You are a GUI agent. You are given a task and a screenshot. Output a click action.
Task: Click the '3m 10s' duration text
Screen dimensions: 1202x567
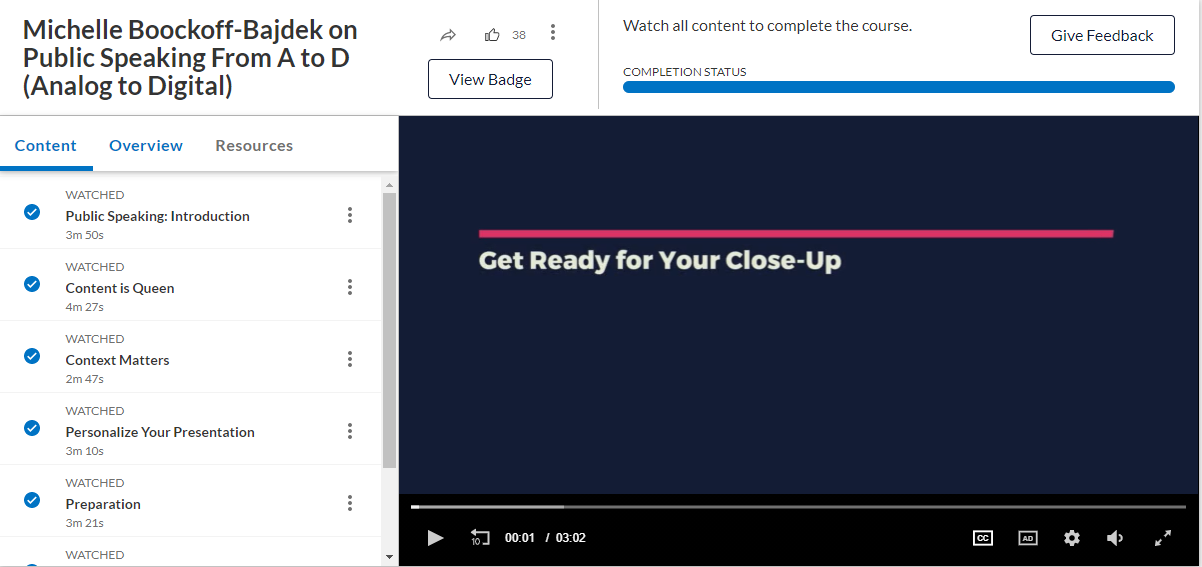coord(85,451)
